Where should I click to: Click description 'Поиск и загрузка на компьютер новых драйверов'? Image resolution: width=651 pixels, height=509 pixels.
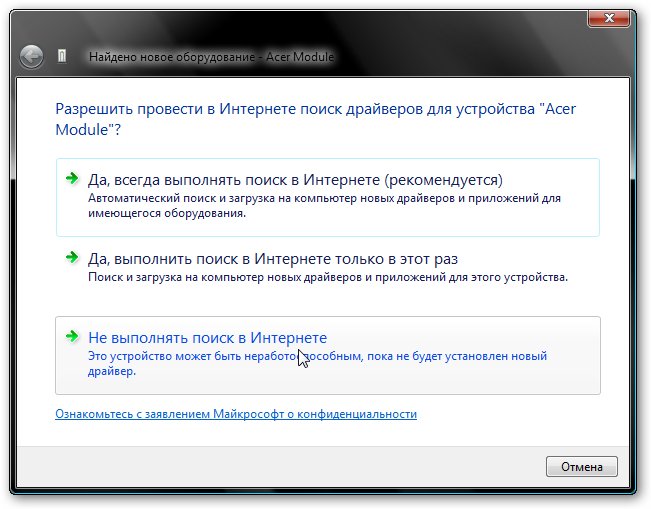(328, 277)
